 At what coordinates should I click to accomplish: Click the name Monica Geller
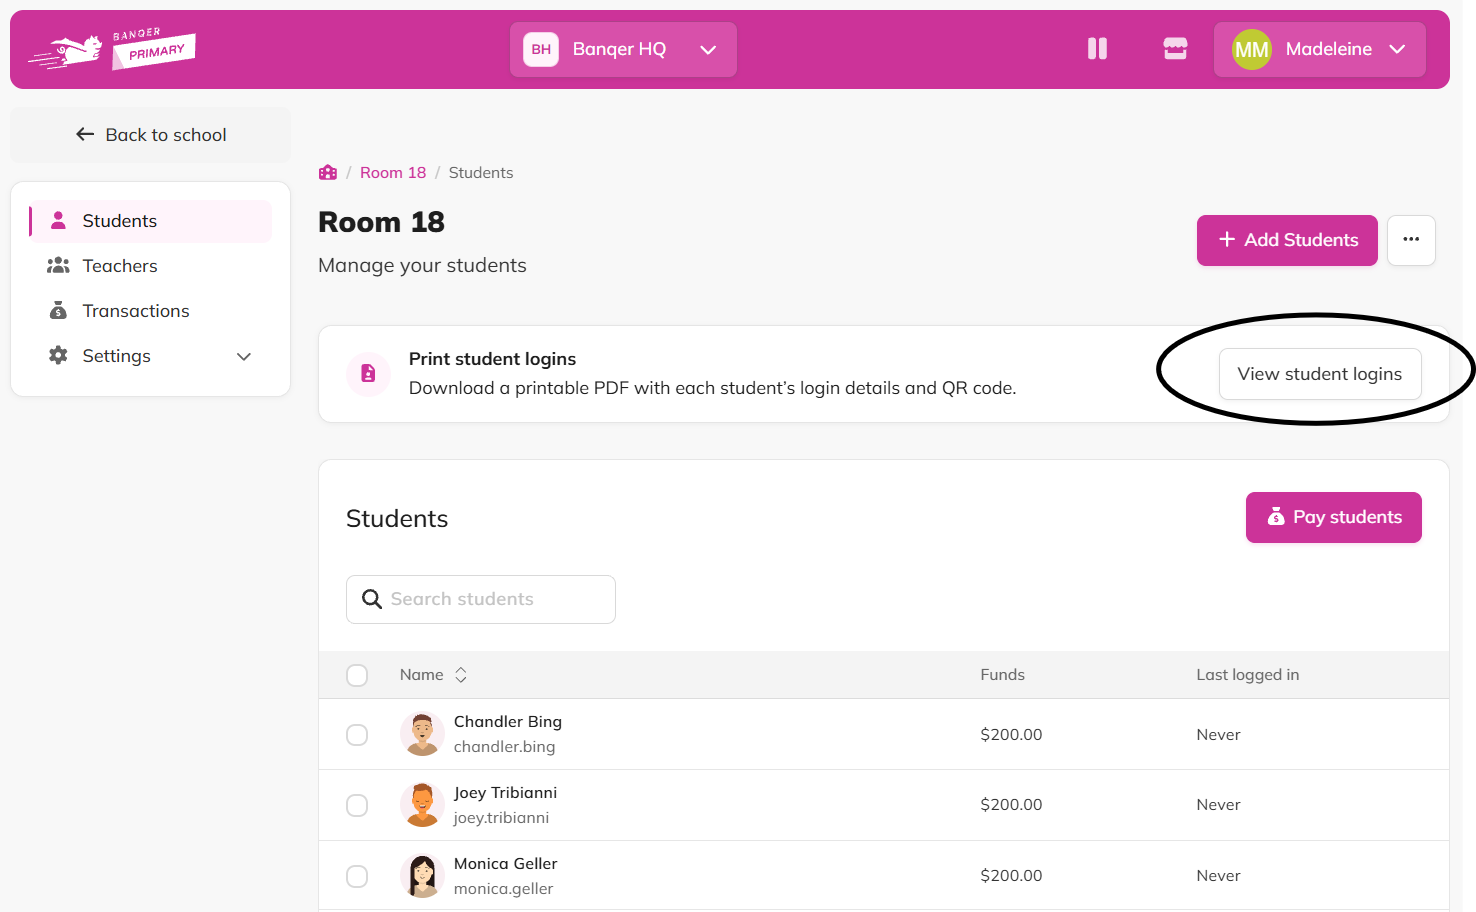coord(506,864)
